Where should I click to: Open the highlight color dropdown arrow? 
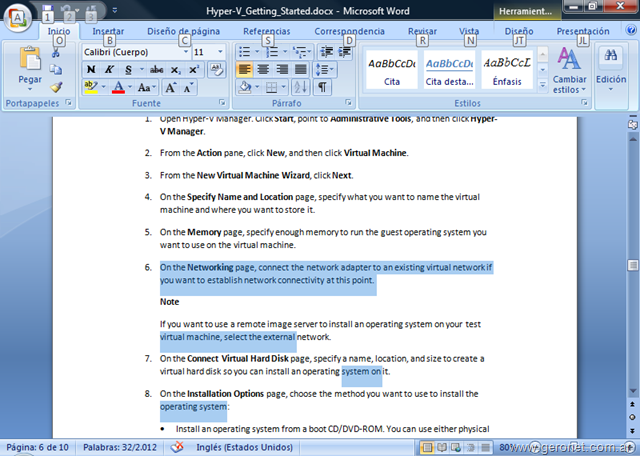103,87
